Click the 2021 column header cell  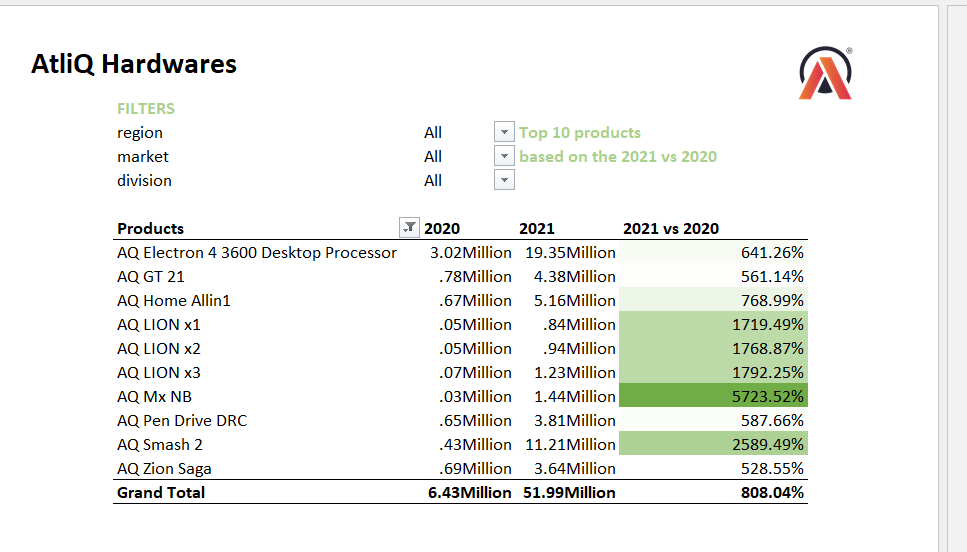tap(537, 228)
